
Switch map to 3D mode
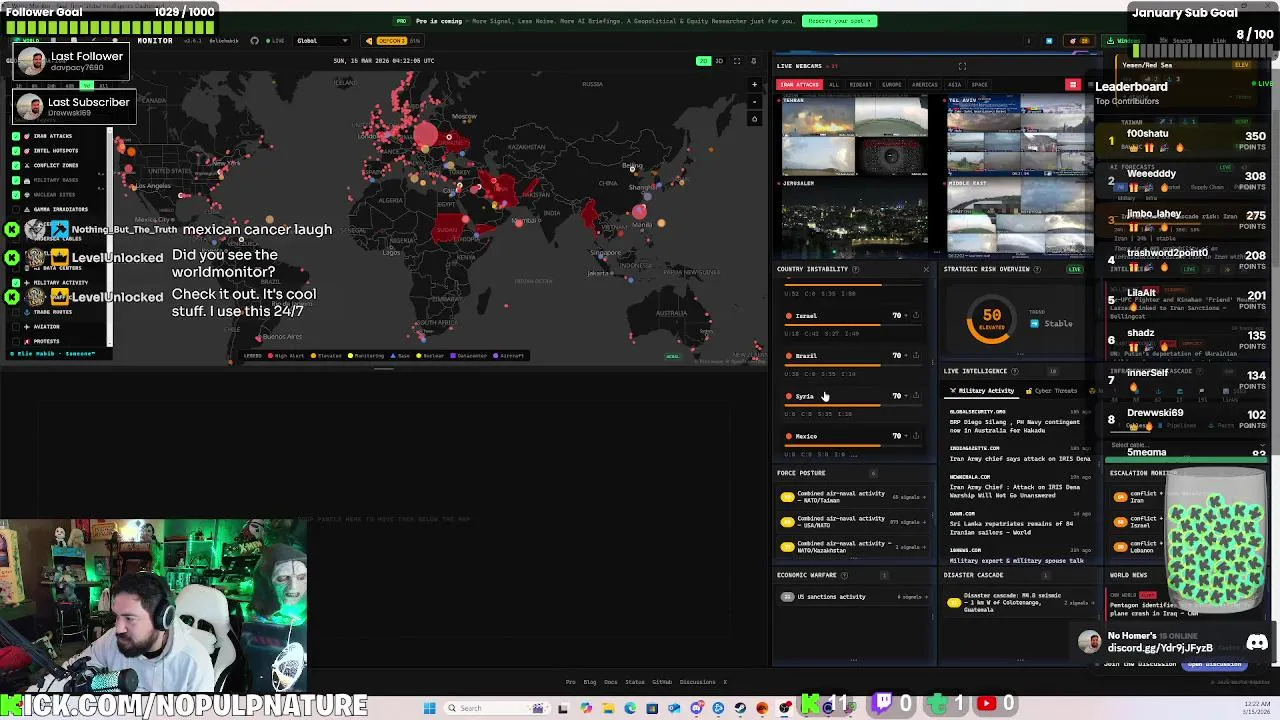click(718, 61)
